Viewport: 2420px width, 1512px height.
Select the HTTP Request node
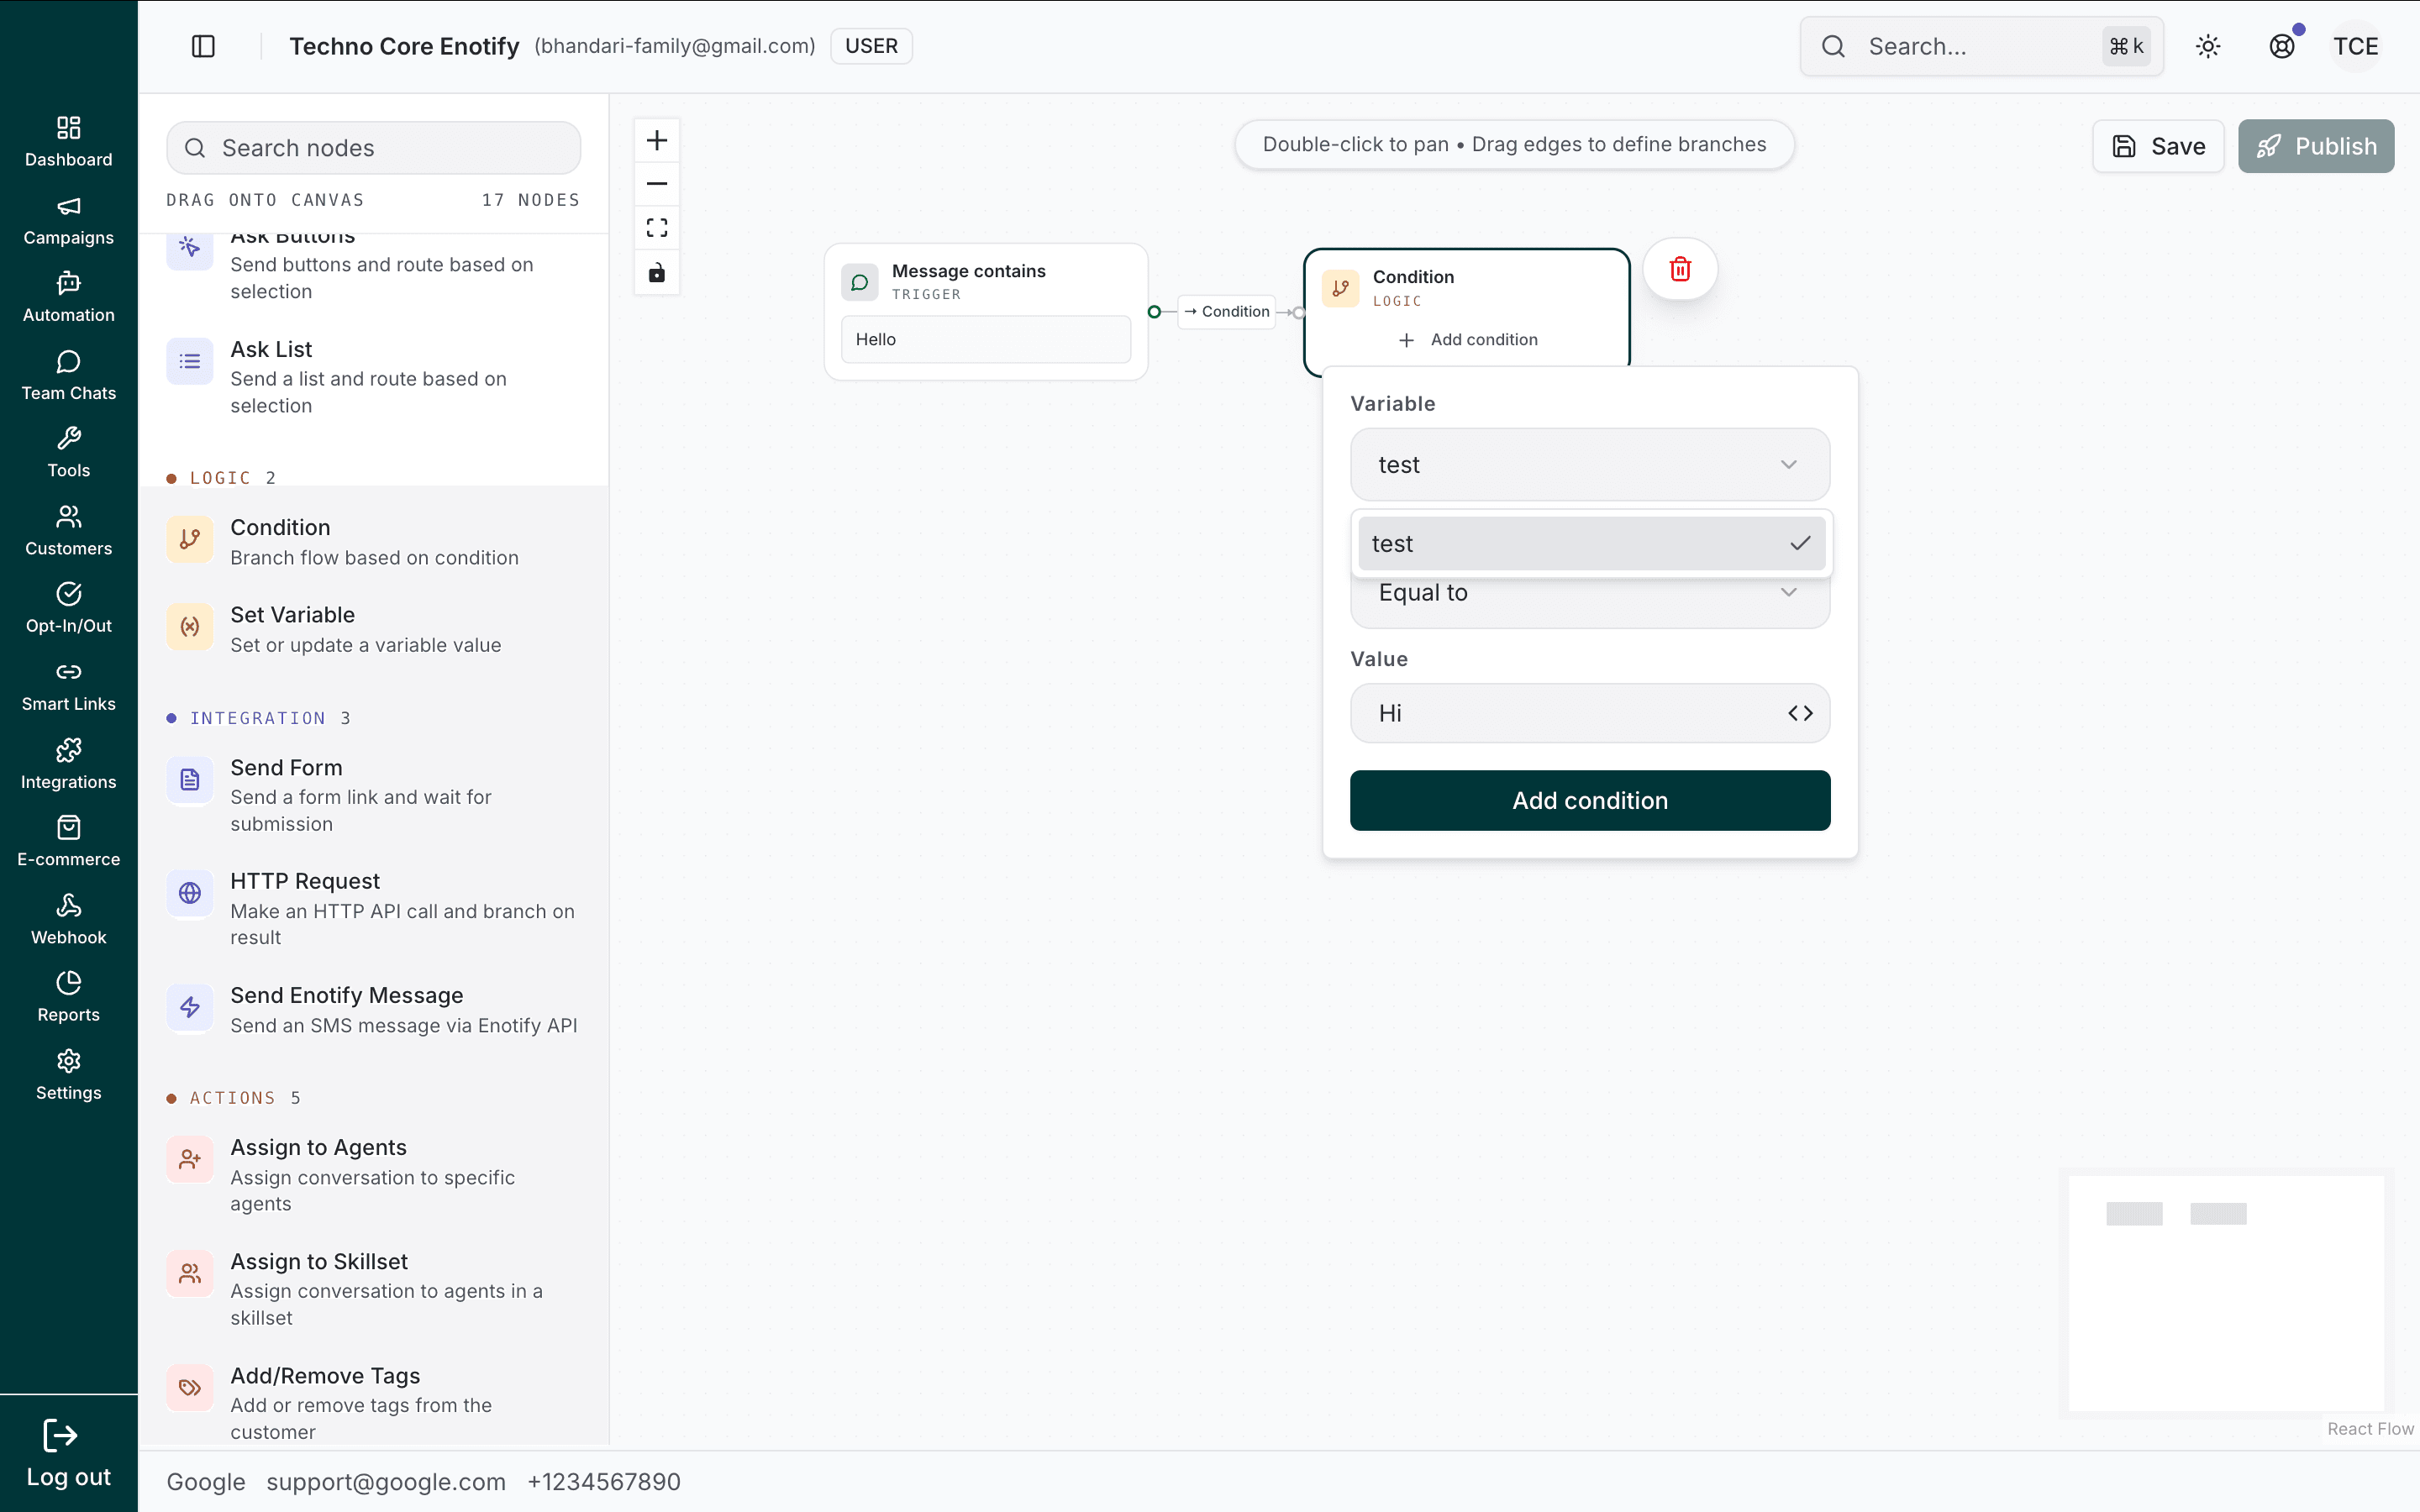(x=374, y=909)
